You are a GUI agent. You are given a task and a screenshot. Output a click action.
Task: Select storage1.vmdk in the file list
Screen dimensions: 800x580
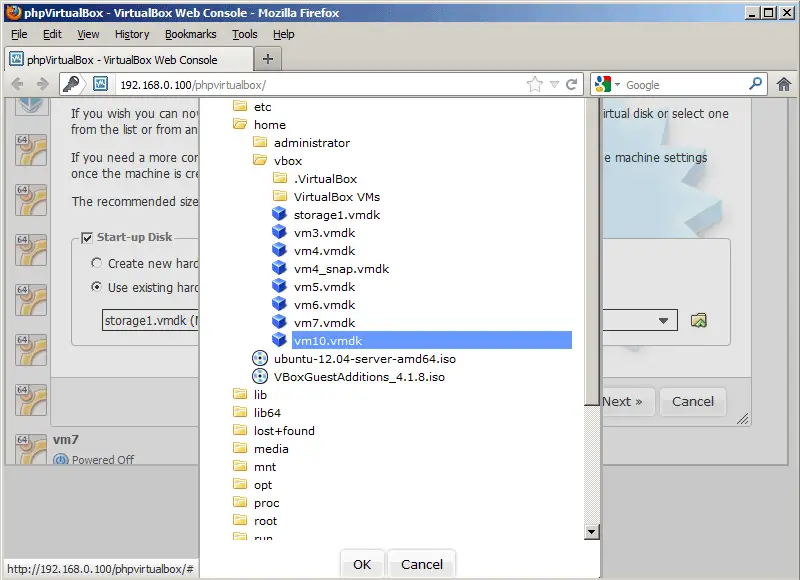pos(337,215)
